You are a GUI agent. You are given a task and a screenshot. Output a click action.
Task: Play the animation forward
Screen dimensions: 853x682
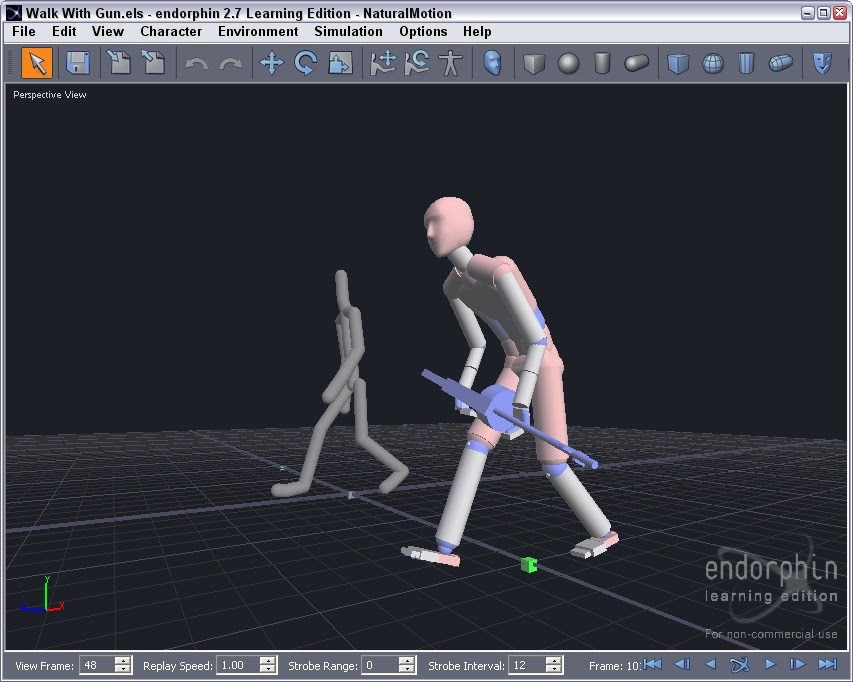[770, 664]
